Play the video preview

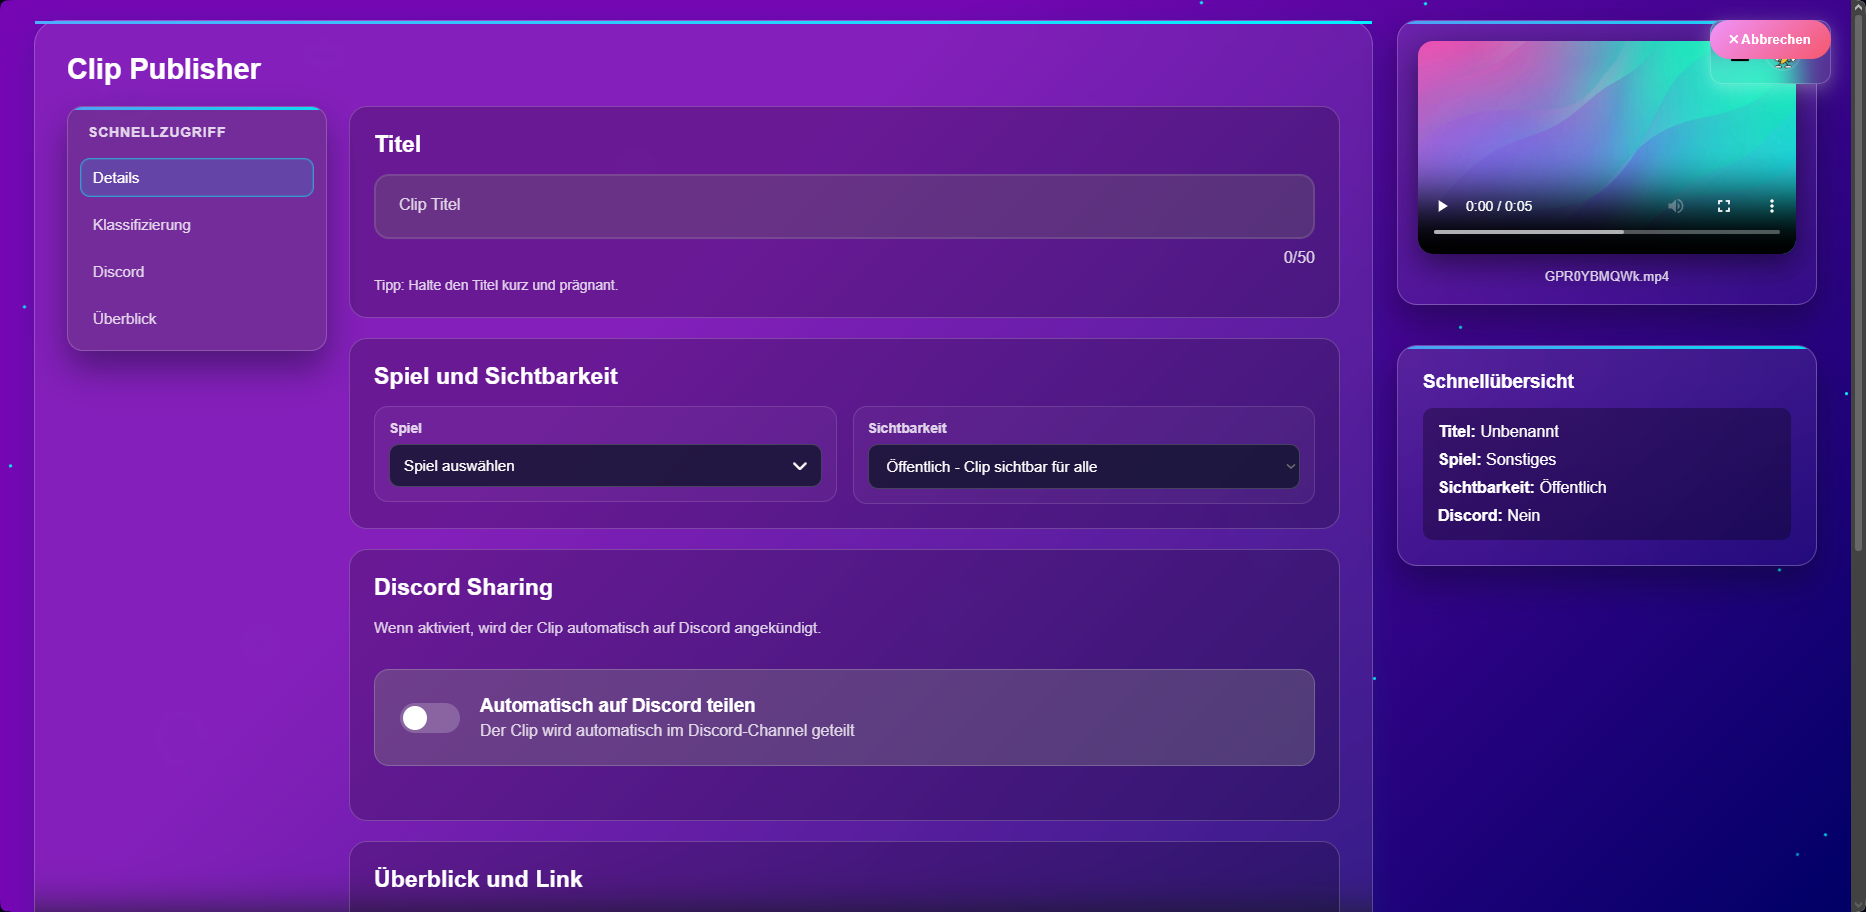1442,206
